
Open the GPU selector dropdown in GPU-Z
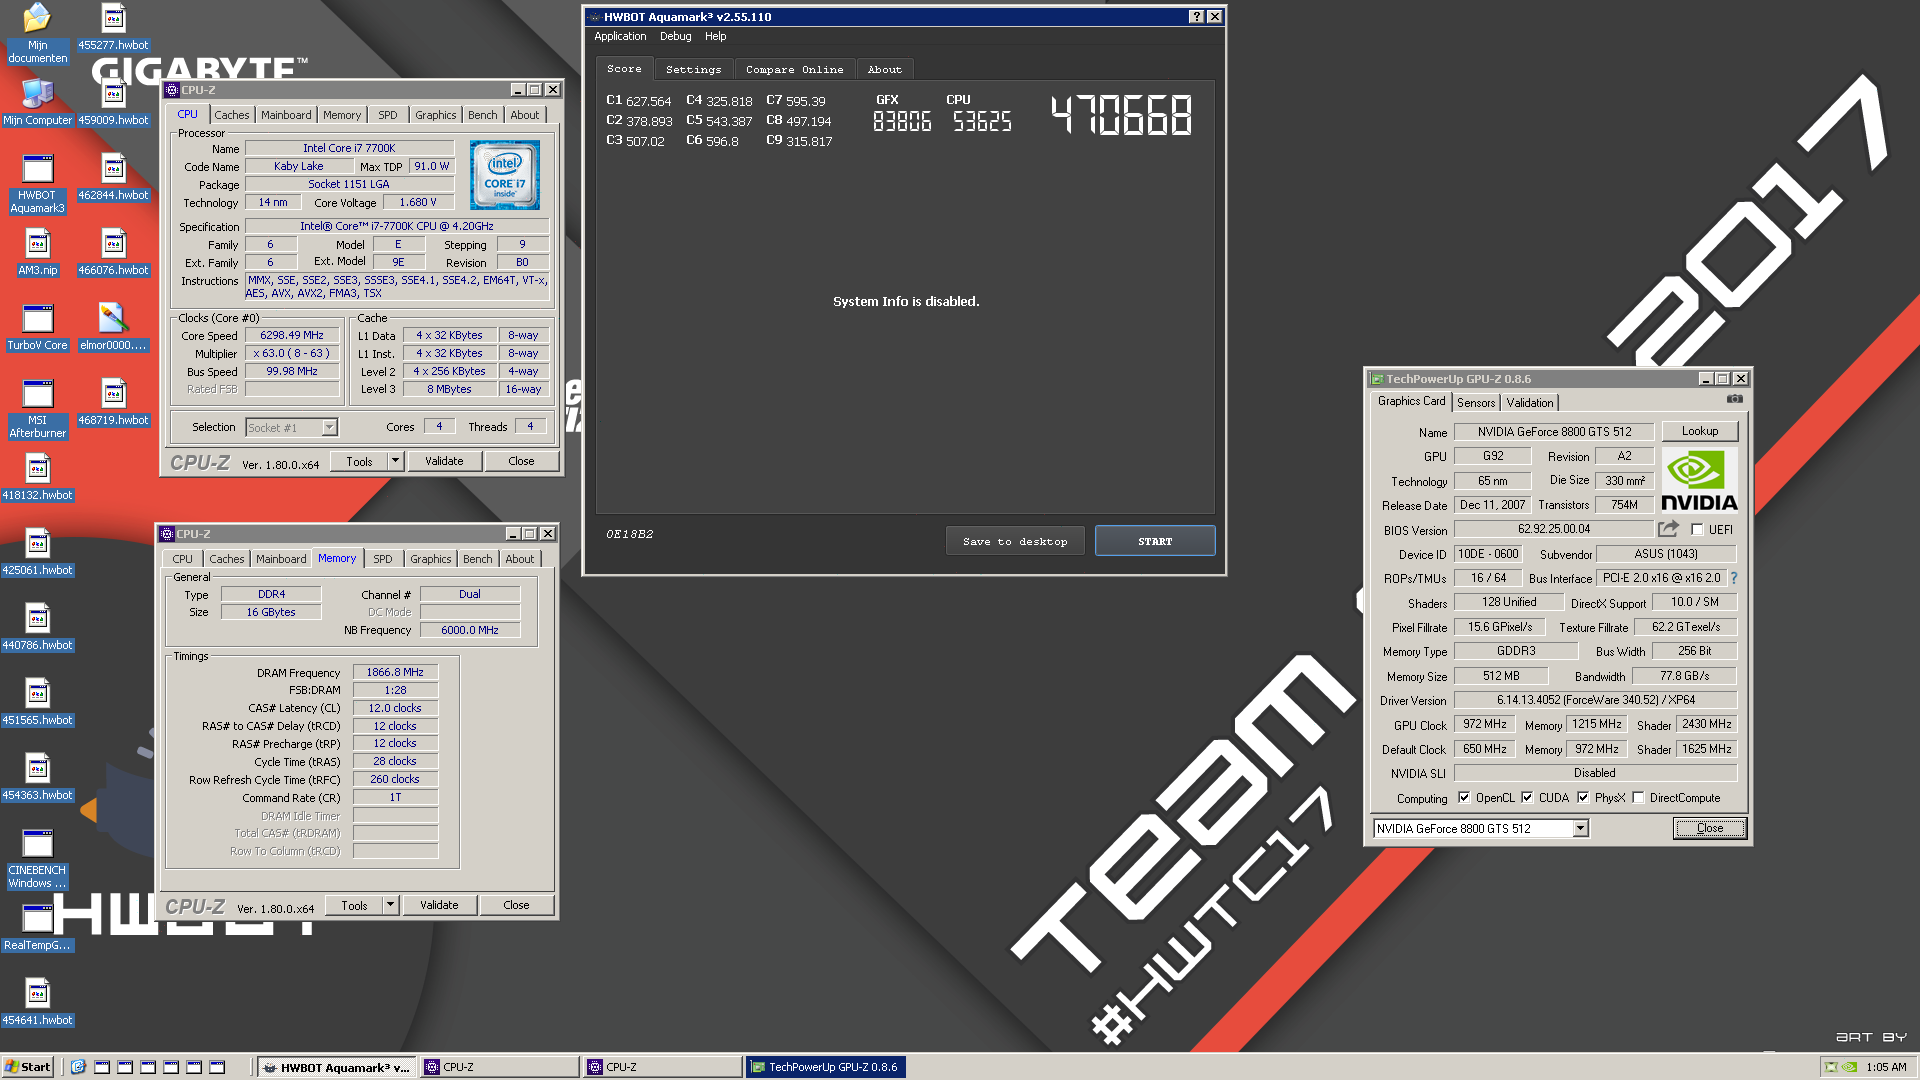pos(1580,828)
